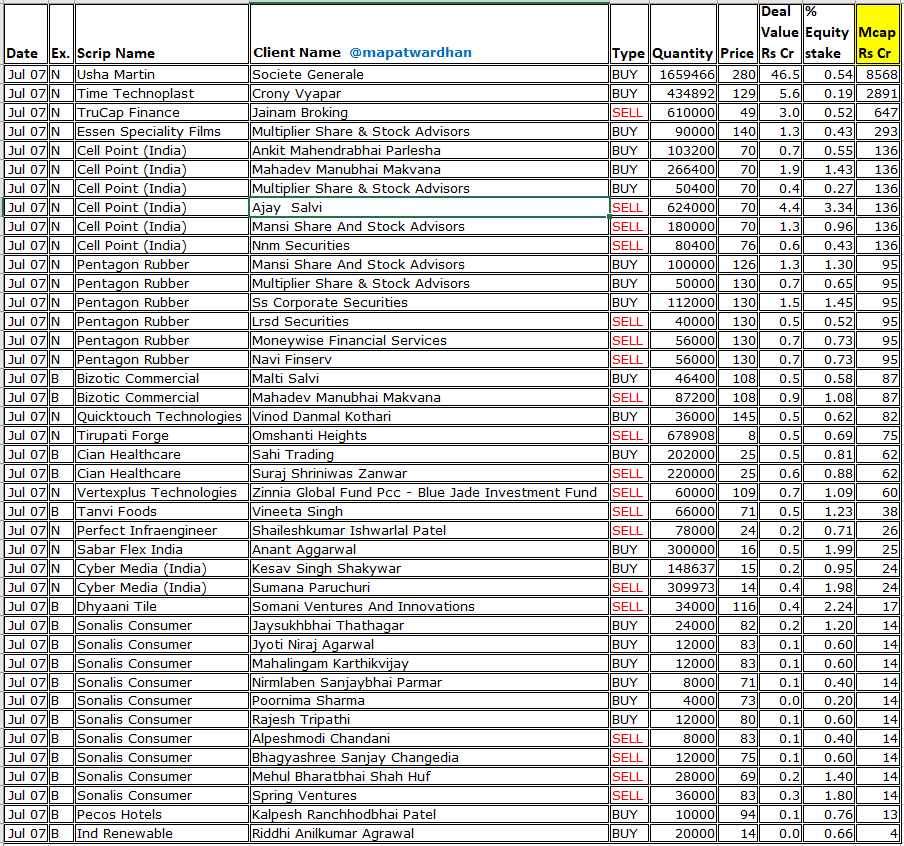Click the 'Riddhi Anilkumar Agrawal' cell
Screen dimensions: 904x846
tap(429, 834)
